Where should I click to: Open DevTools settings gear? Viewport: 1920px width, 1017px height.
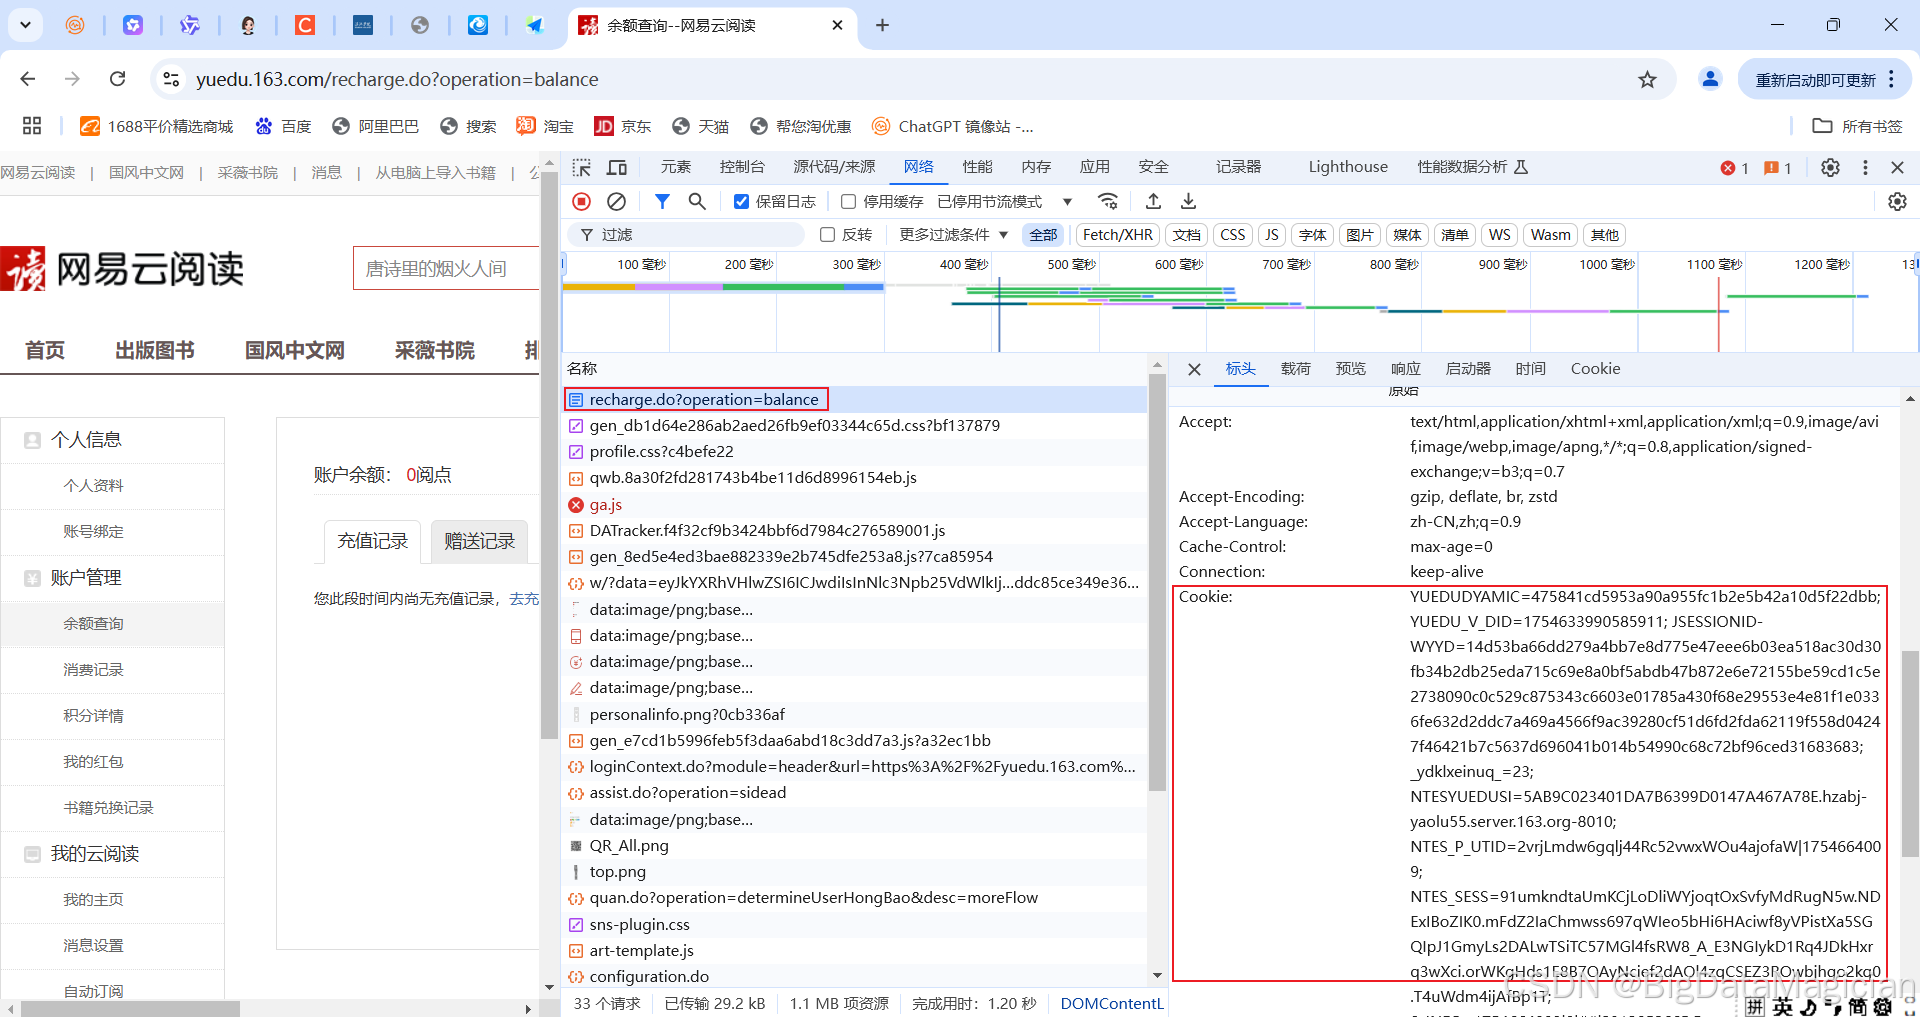click(x=1830, y=167)
